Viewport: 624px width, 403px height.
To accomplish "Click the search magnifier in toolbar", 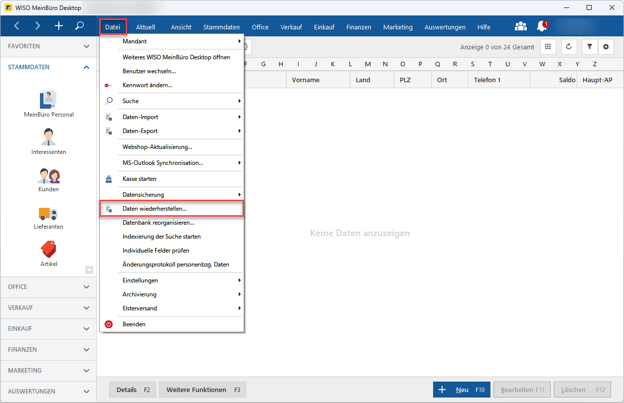I will (x=79, y=26).
